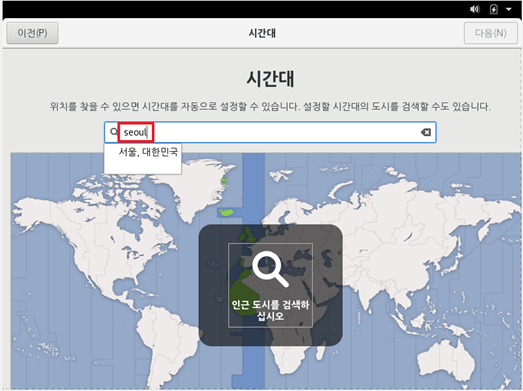Focus the city search input field
This screenshot has height=391, width=523.
pos(270,132)
